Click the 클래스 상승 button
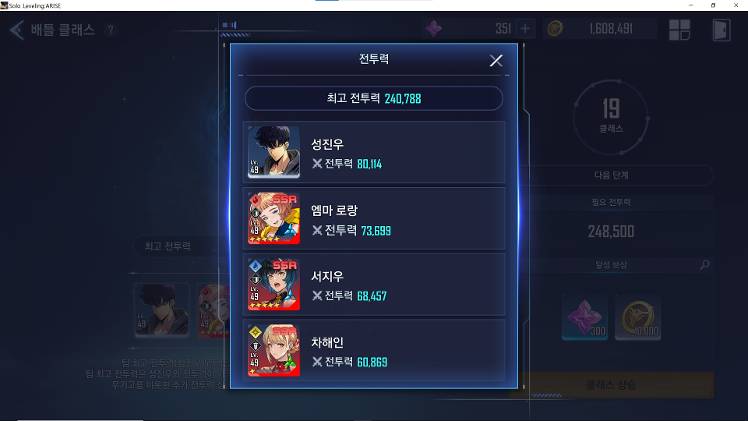 coord(611,385)
